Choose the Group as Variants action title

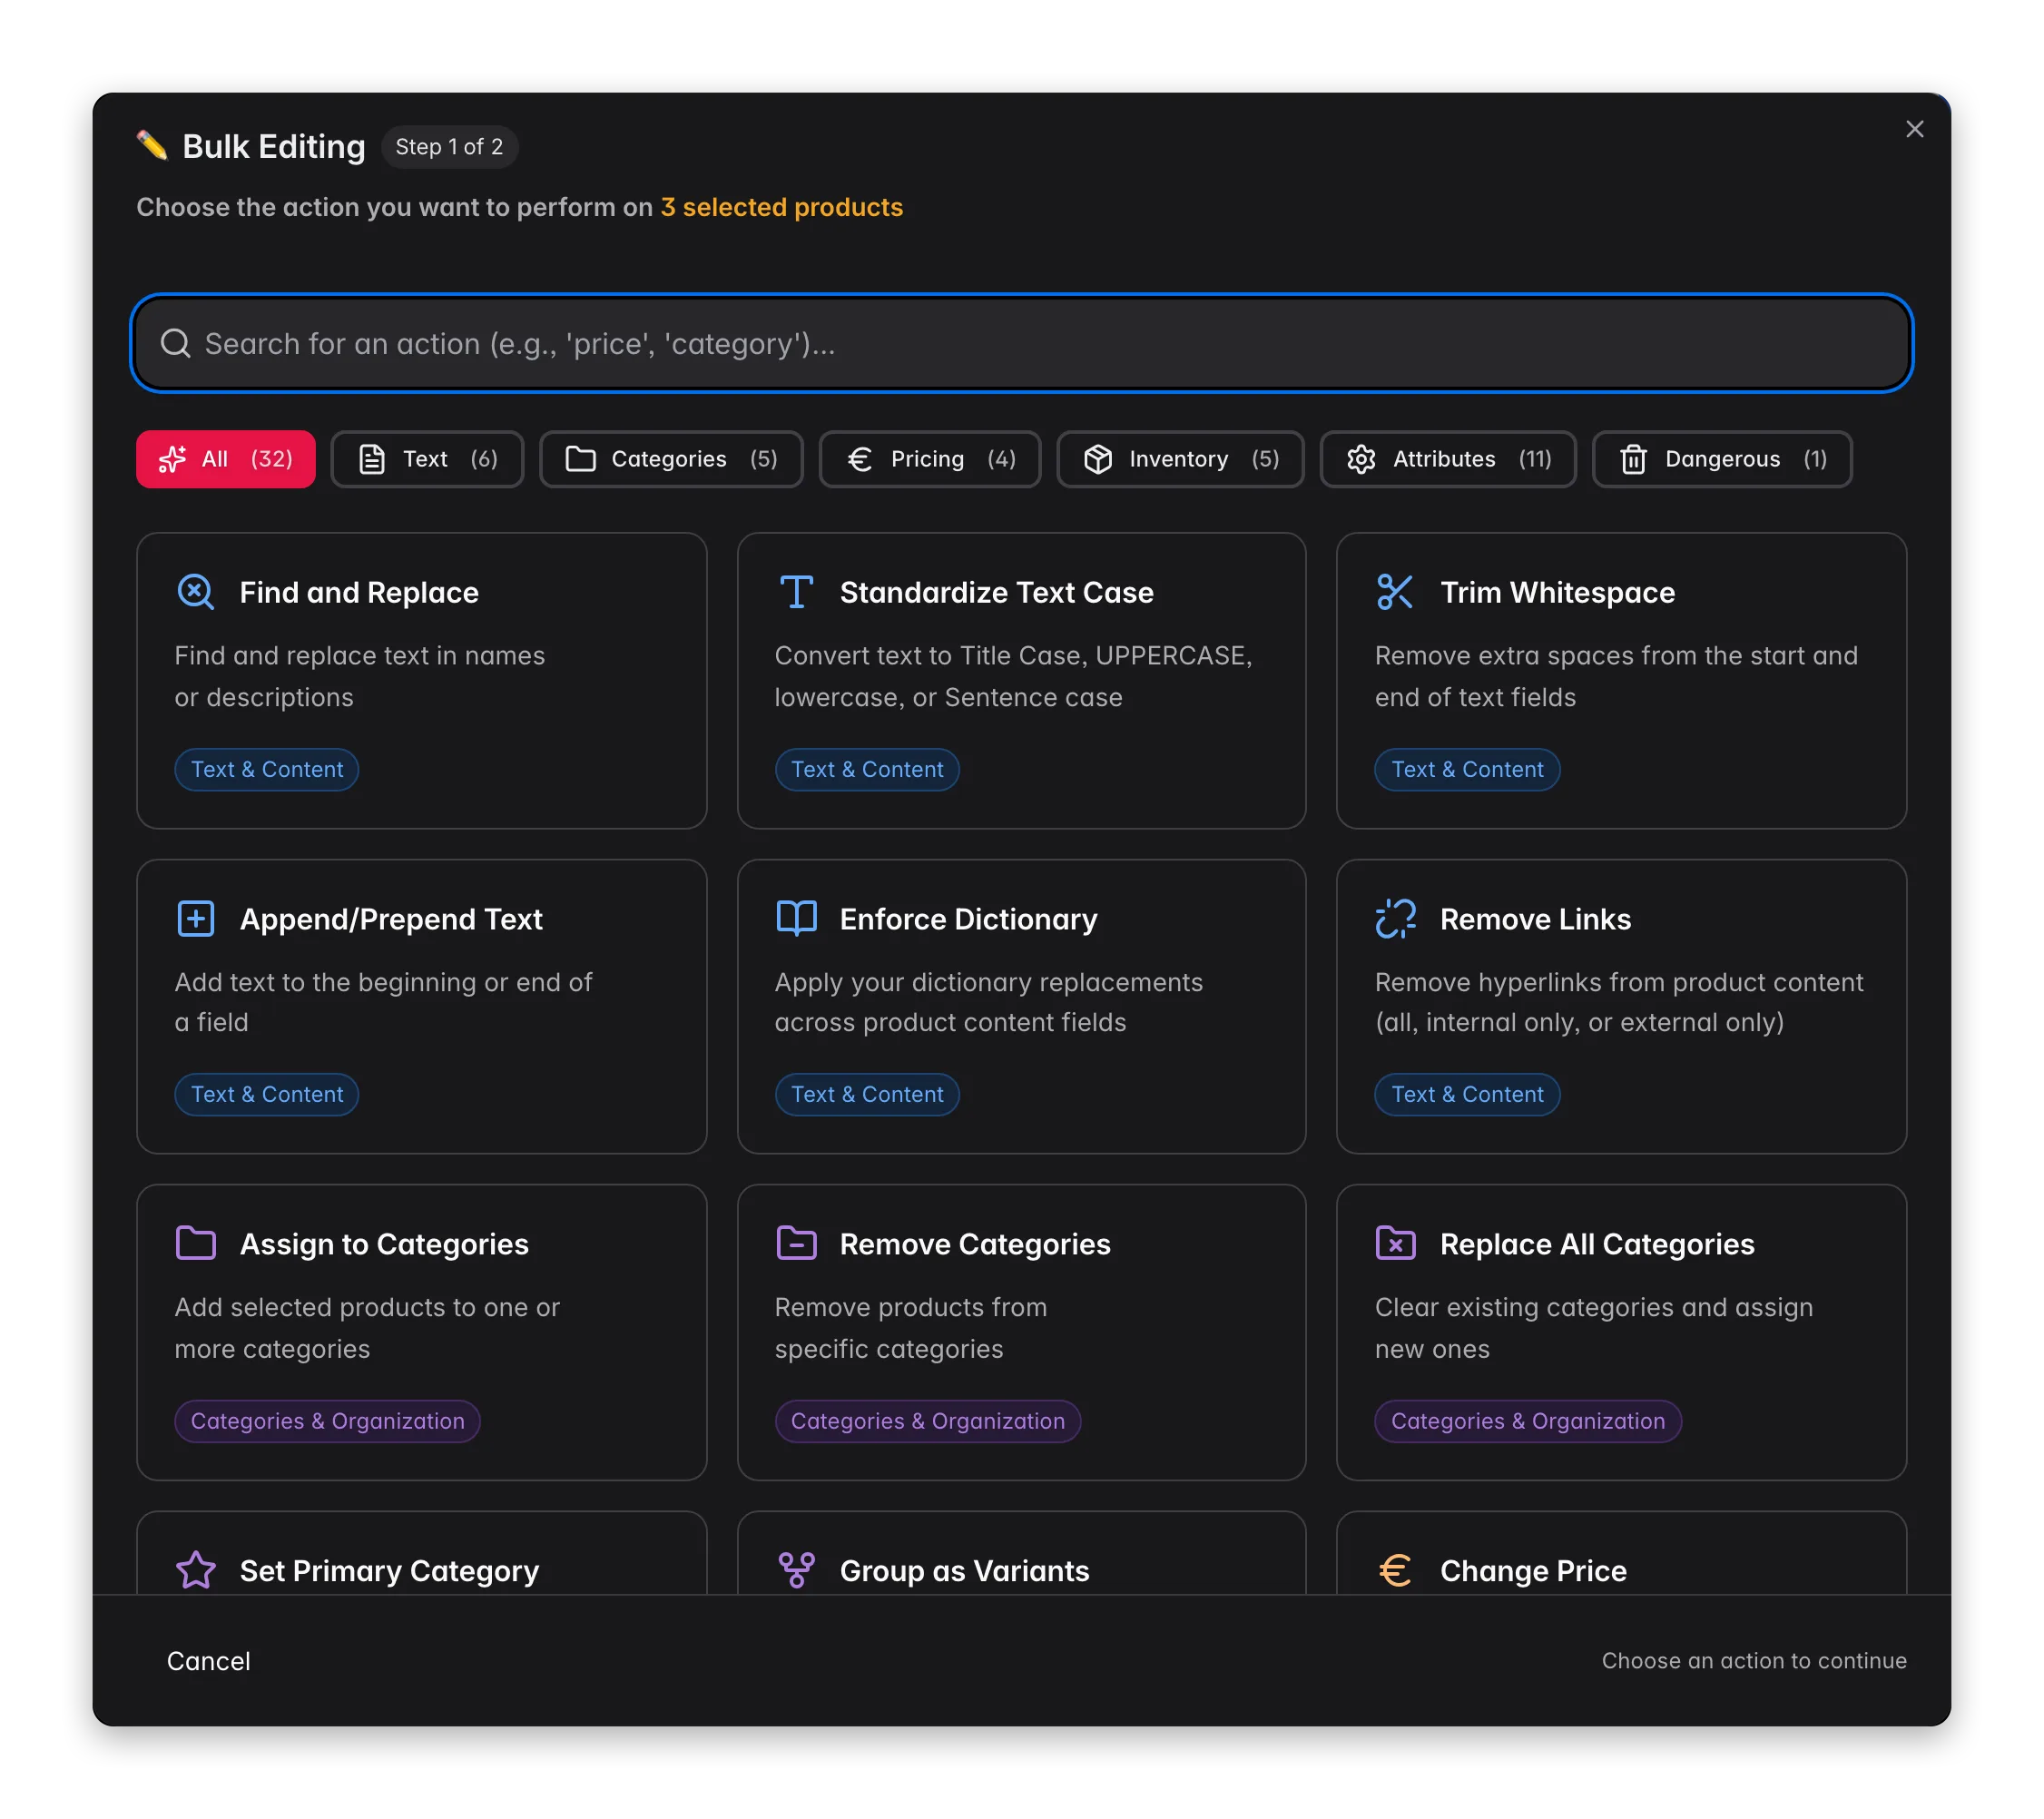pos(964,1570)
